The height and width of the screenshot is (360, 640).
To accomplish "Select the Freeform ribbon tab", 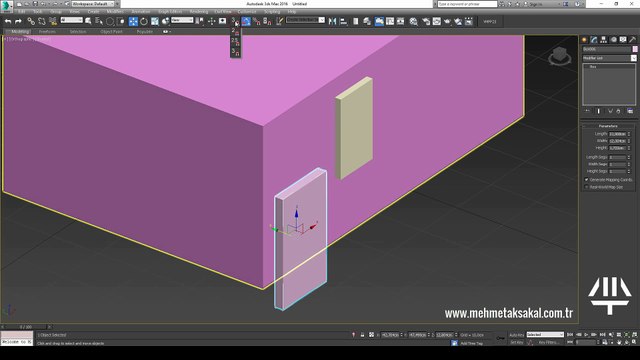I will pyautogui.click(x=47, y=31).
